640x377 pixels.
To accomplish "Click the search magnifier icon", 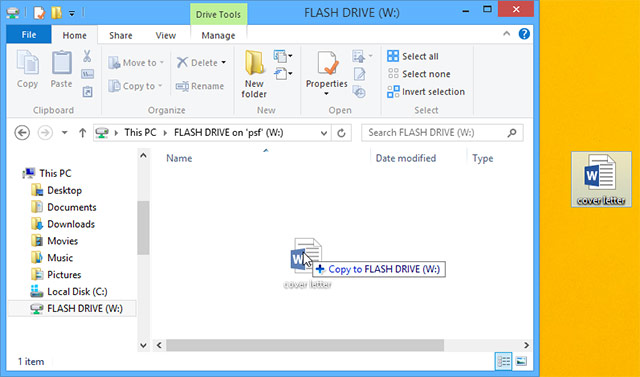I will point(512,133).
